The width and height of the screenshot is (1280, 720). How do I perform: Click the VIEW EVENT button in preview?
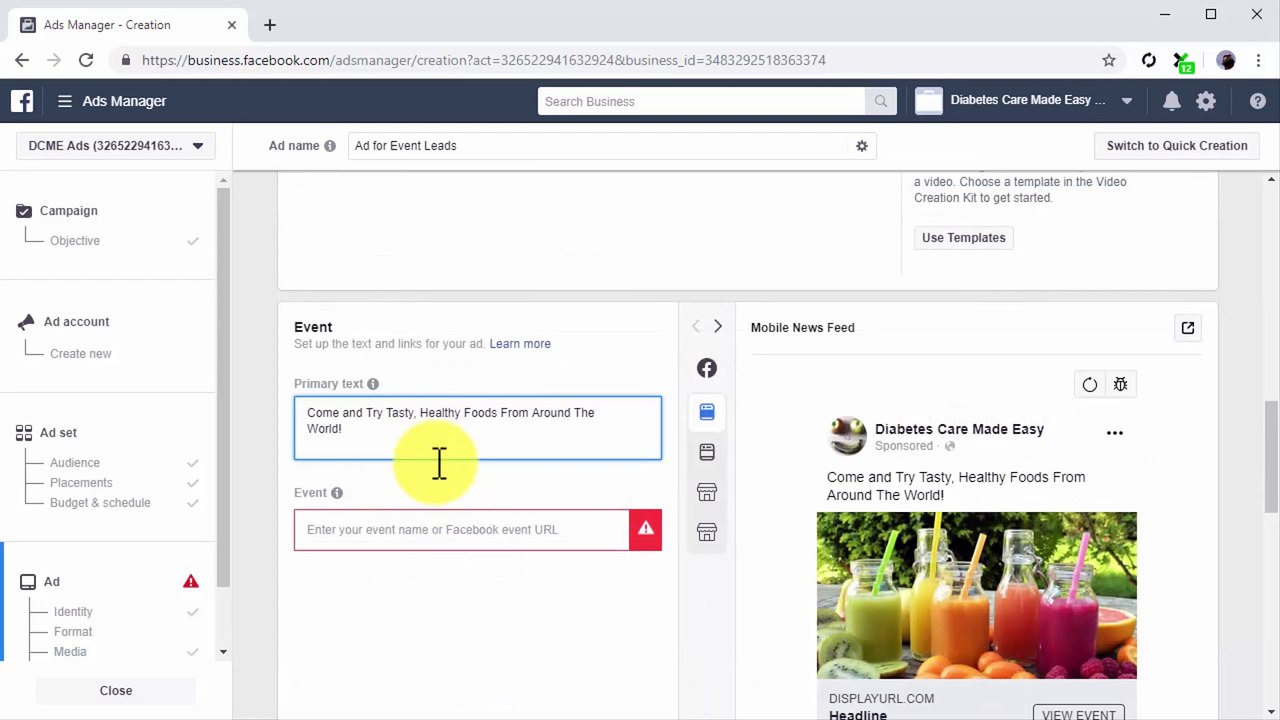(x=1079, y=714)
